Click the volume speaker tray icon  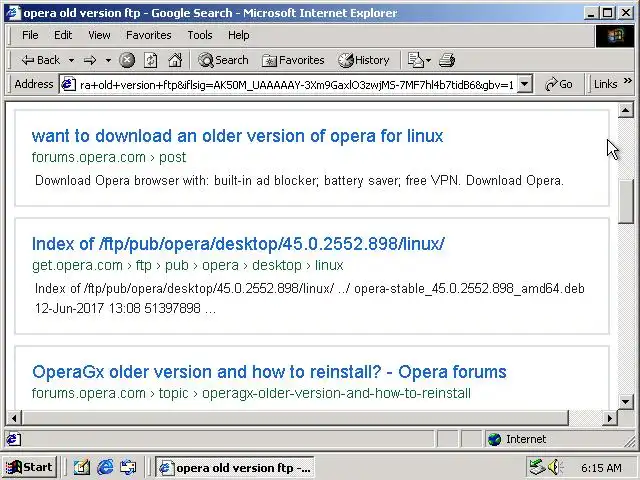coord(554,467)
